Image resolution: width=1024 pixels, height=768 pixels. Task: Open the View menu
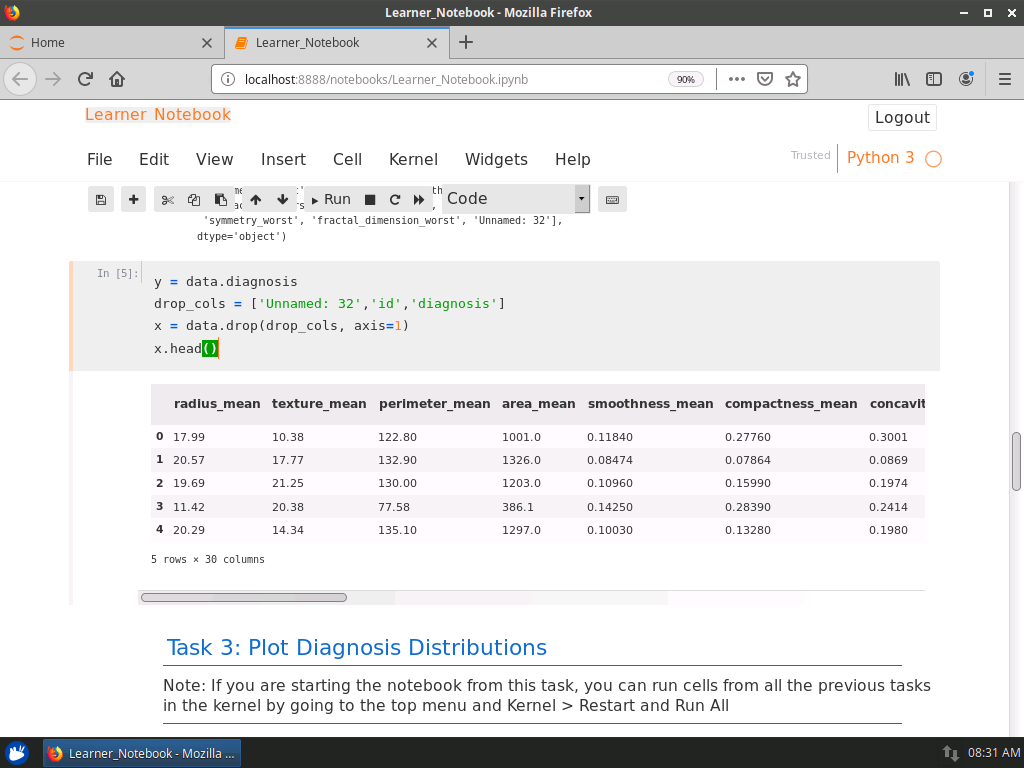coord(214,159)
